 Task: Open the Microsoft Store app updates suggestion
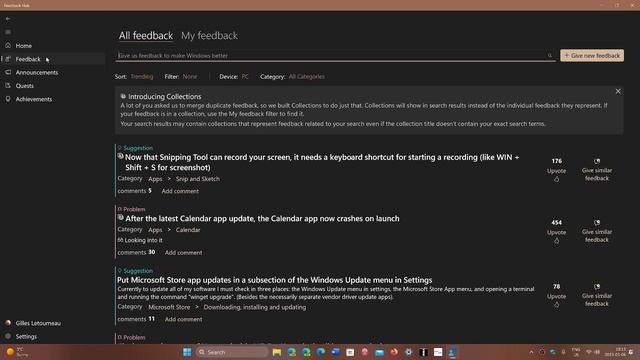(x=274, y=280)
